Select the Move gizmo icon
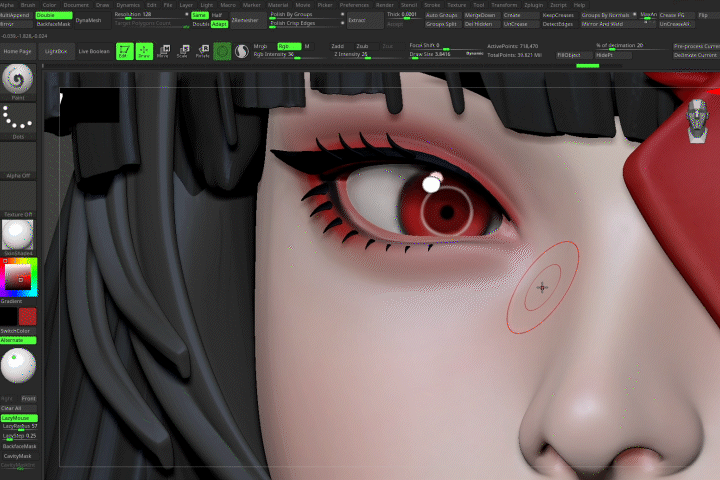 point(163,51)
